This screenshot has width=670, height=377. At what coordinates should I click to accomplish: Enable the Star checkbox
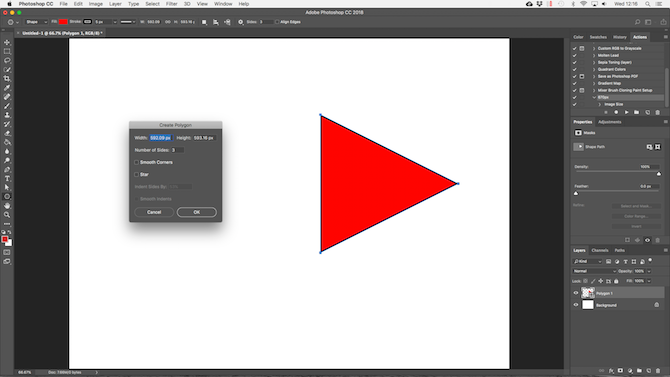pyautogui.click(x=136, y=174)
